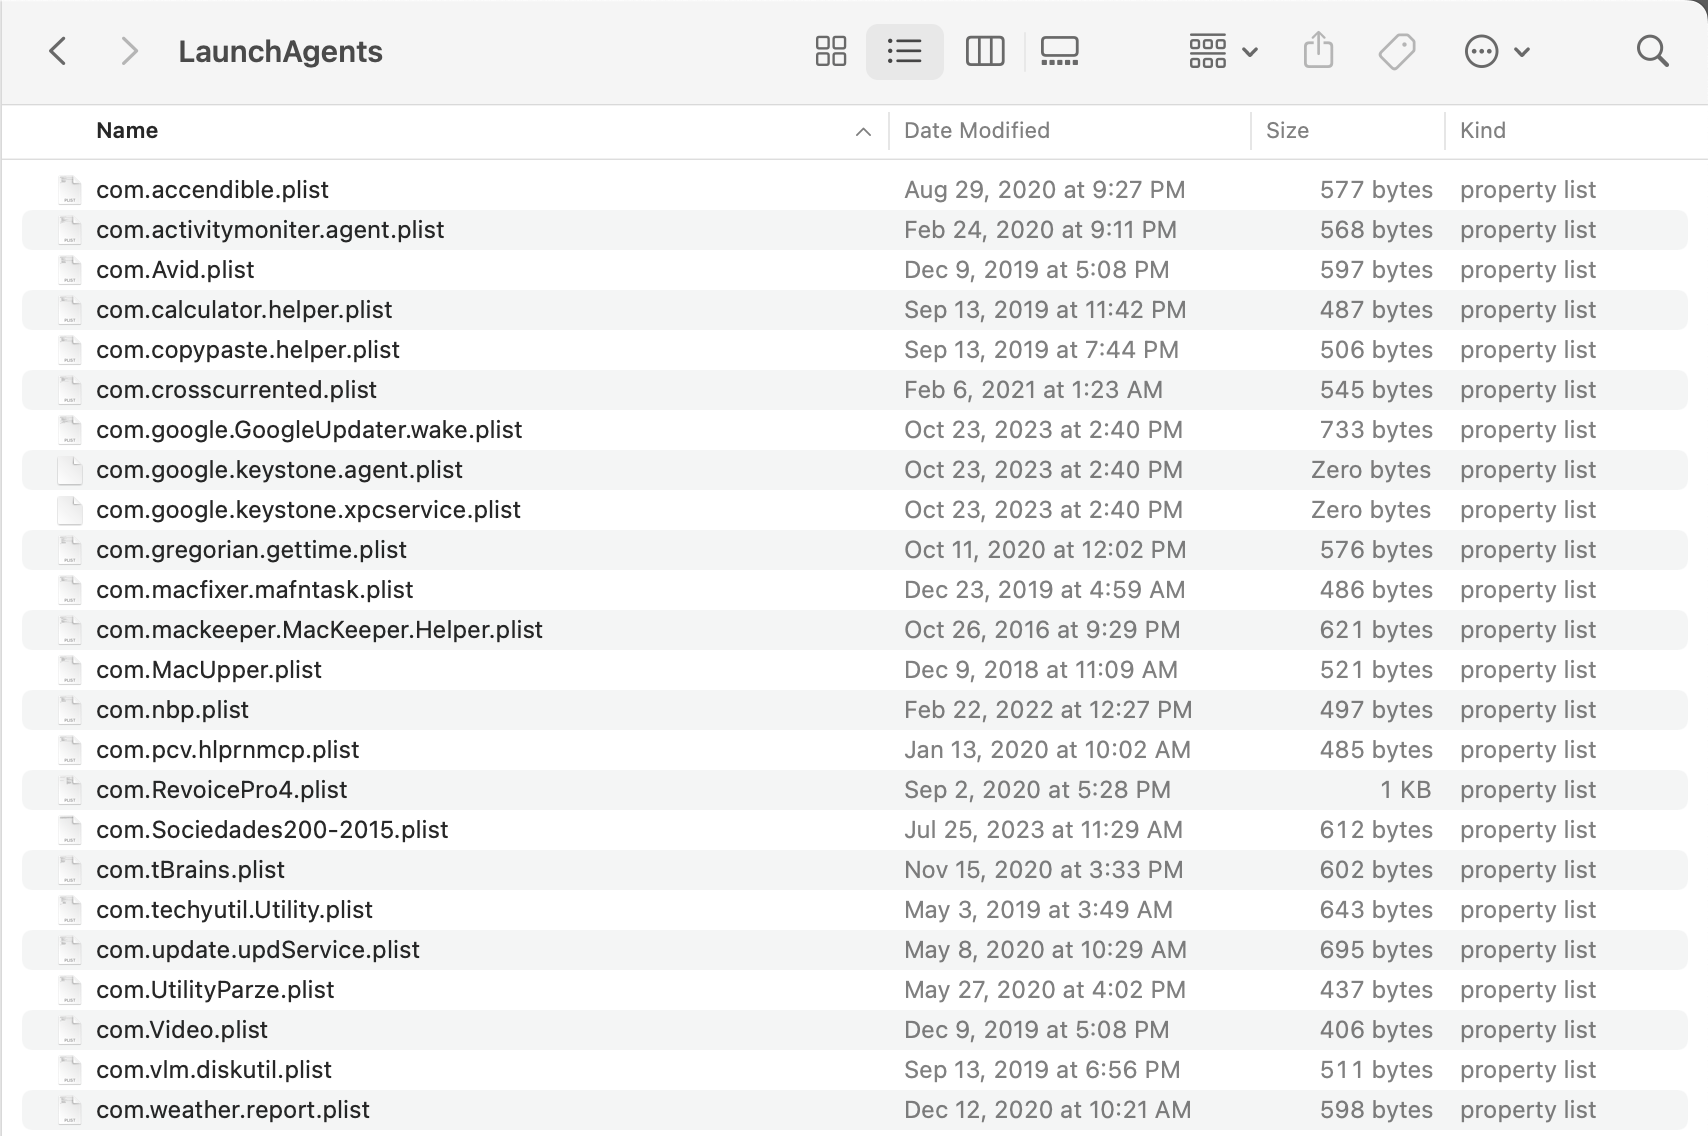This screenshot has width=1708, height=1136.
Task: Click the com.Avid.plist file icon
Action: pos(70,270)
